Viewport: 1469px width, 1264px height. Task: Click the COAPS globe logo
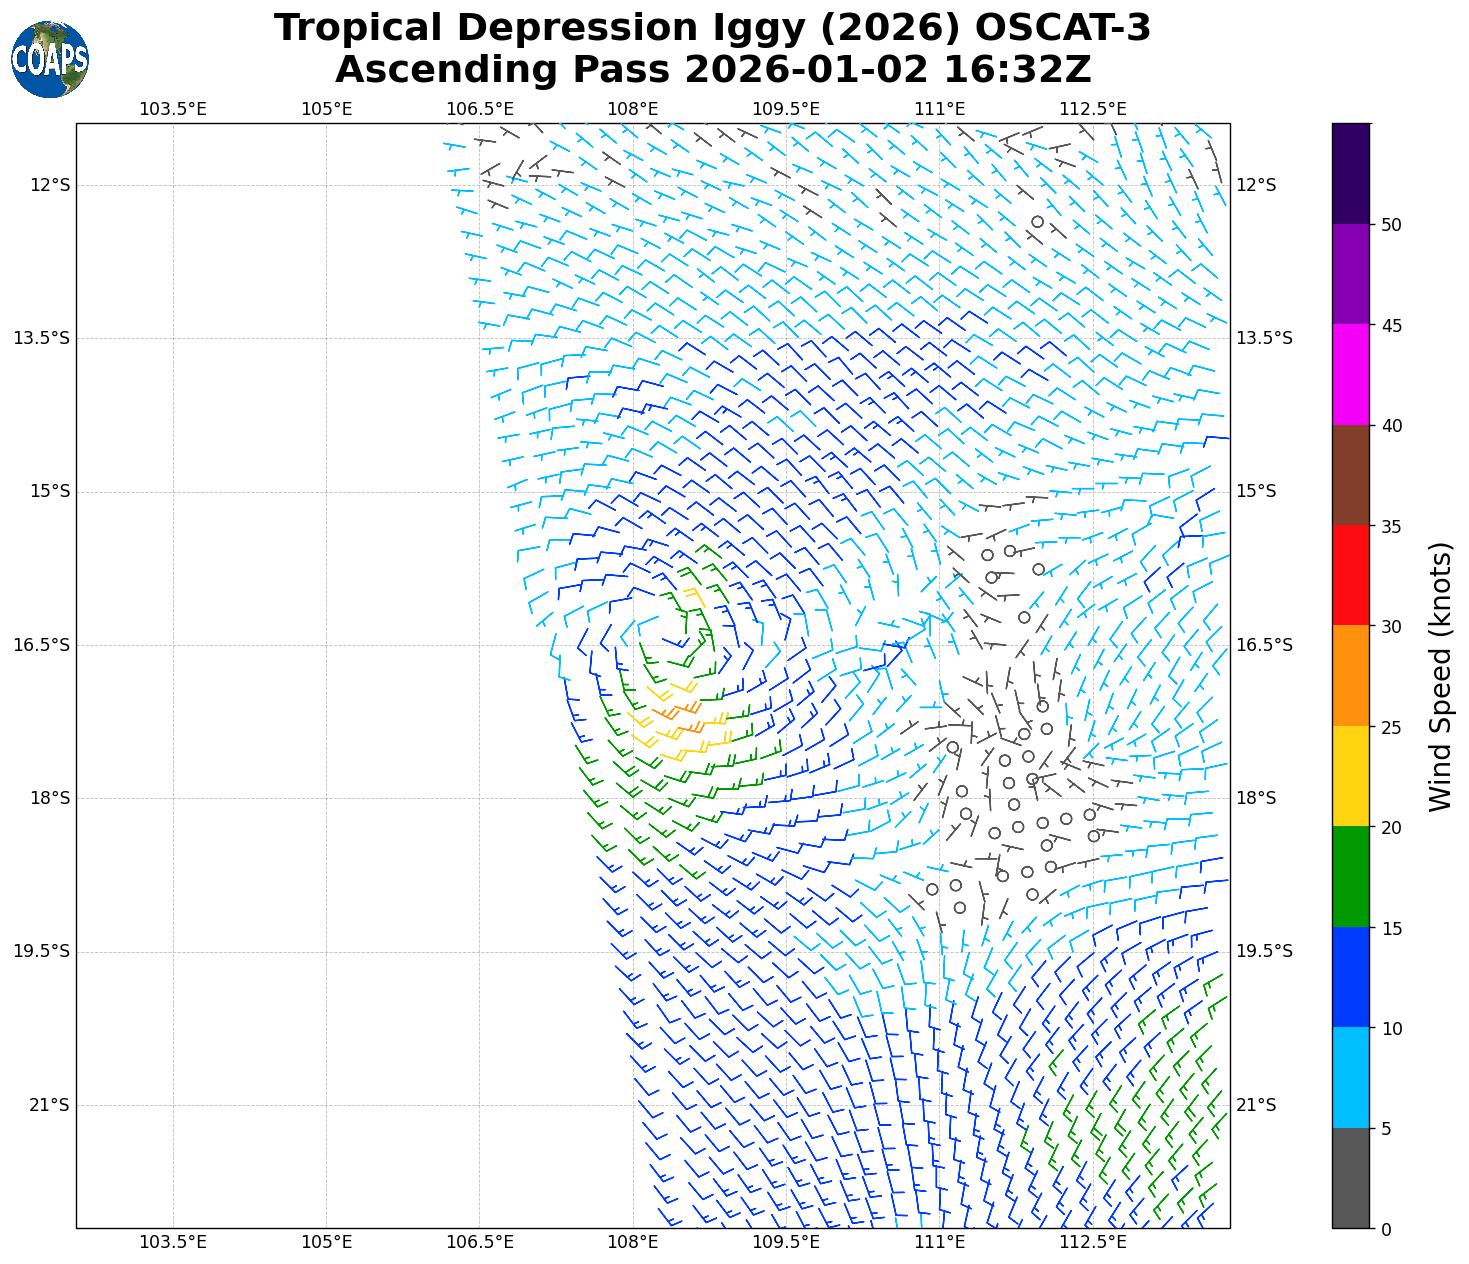[50, 59]
